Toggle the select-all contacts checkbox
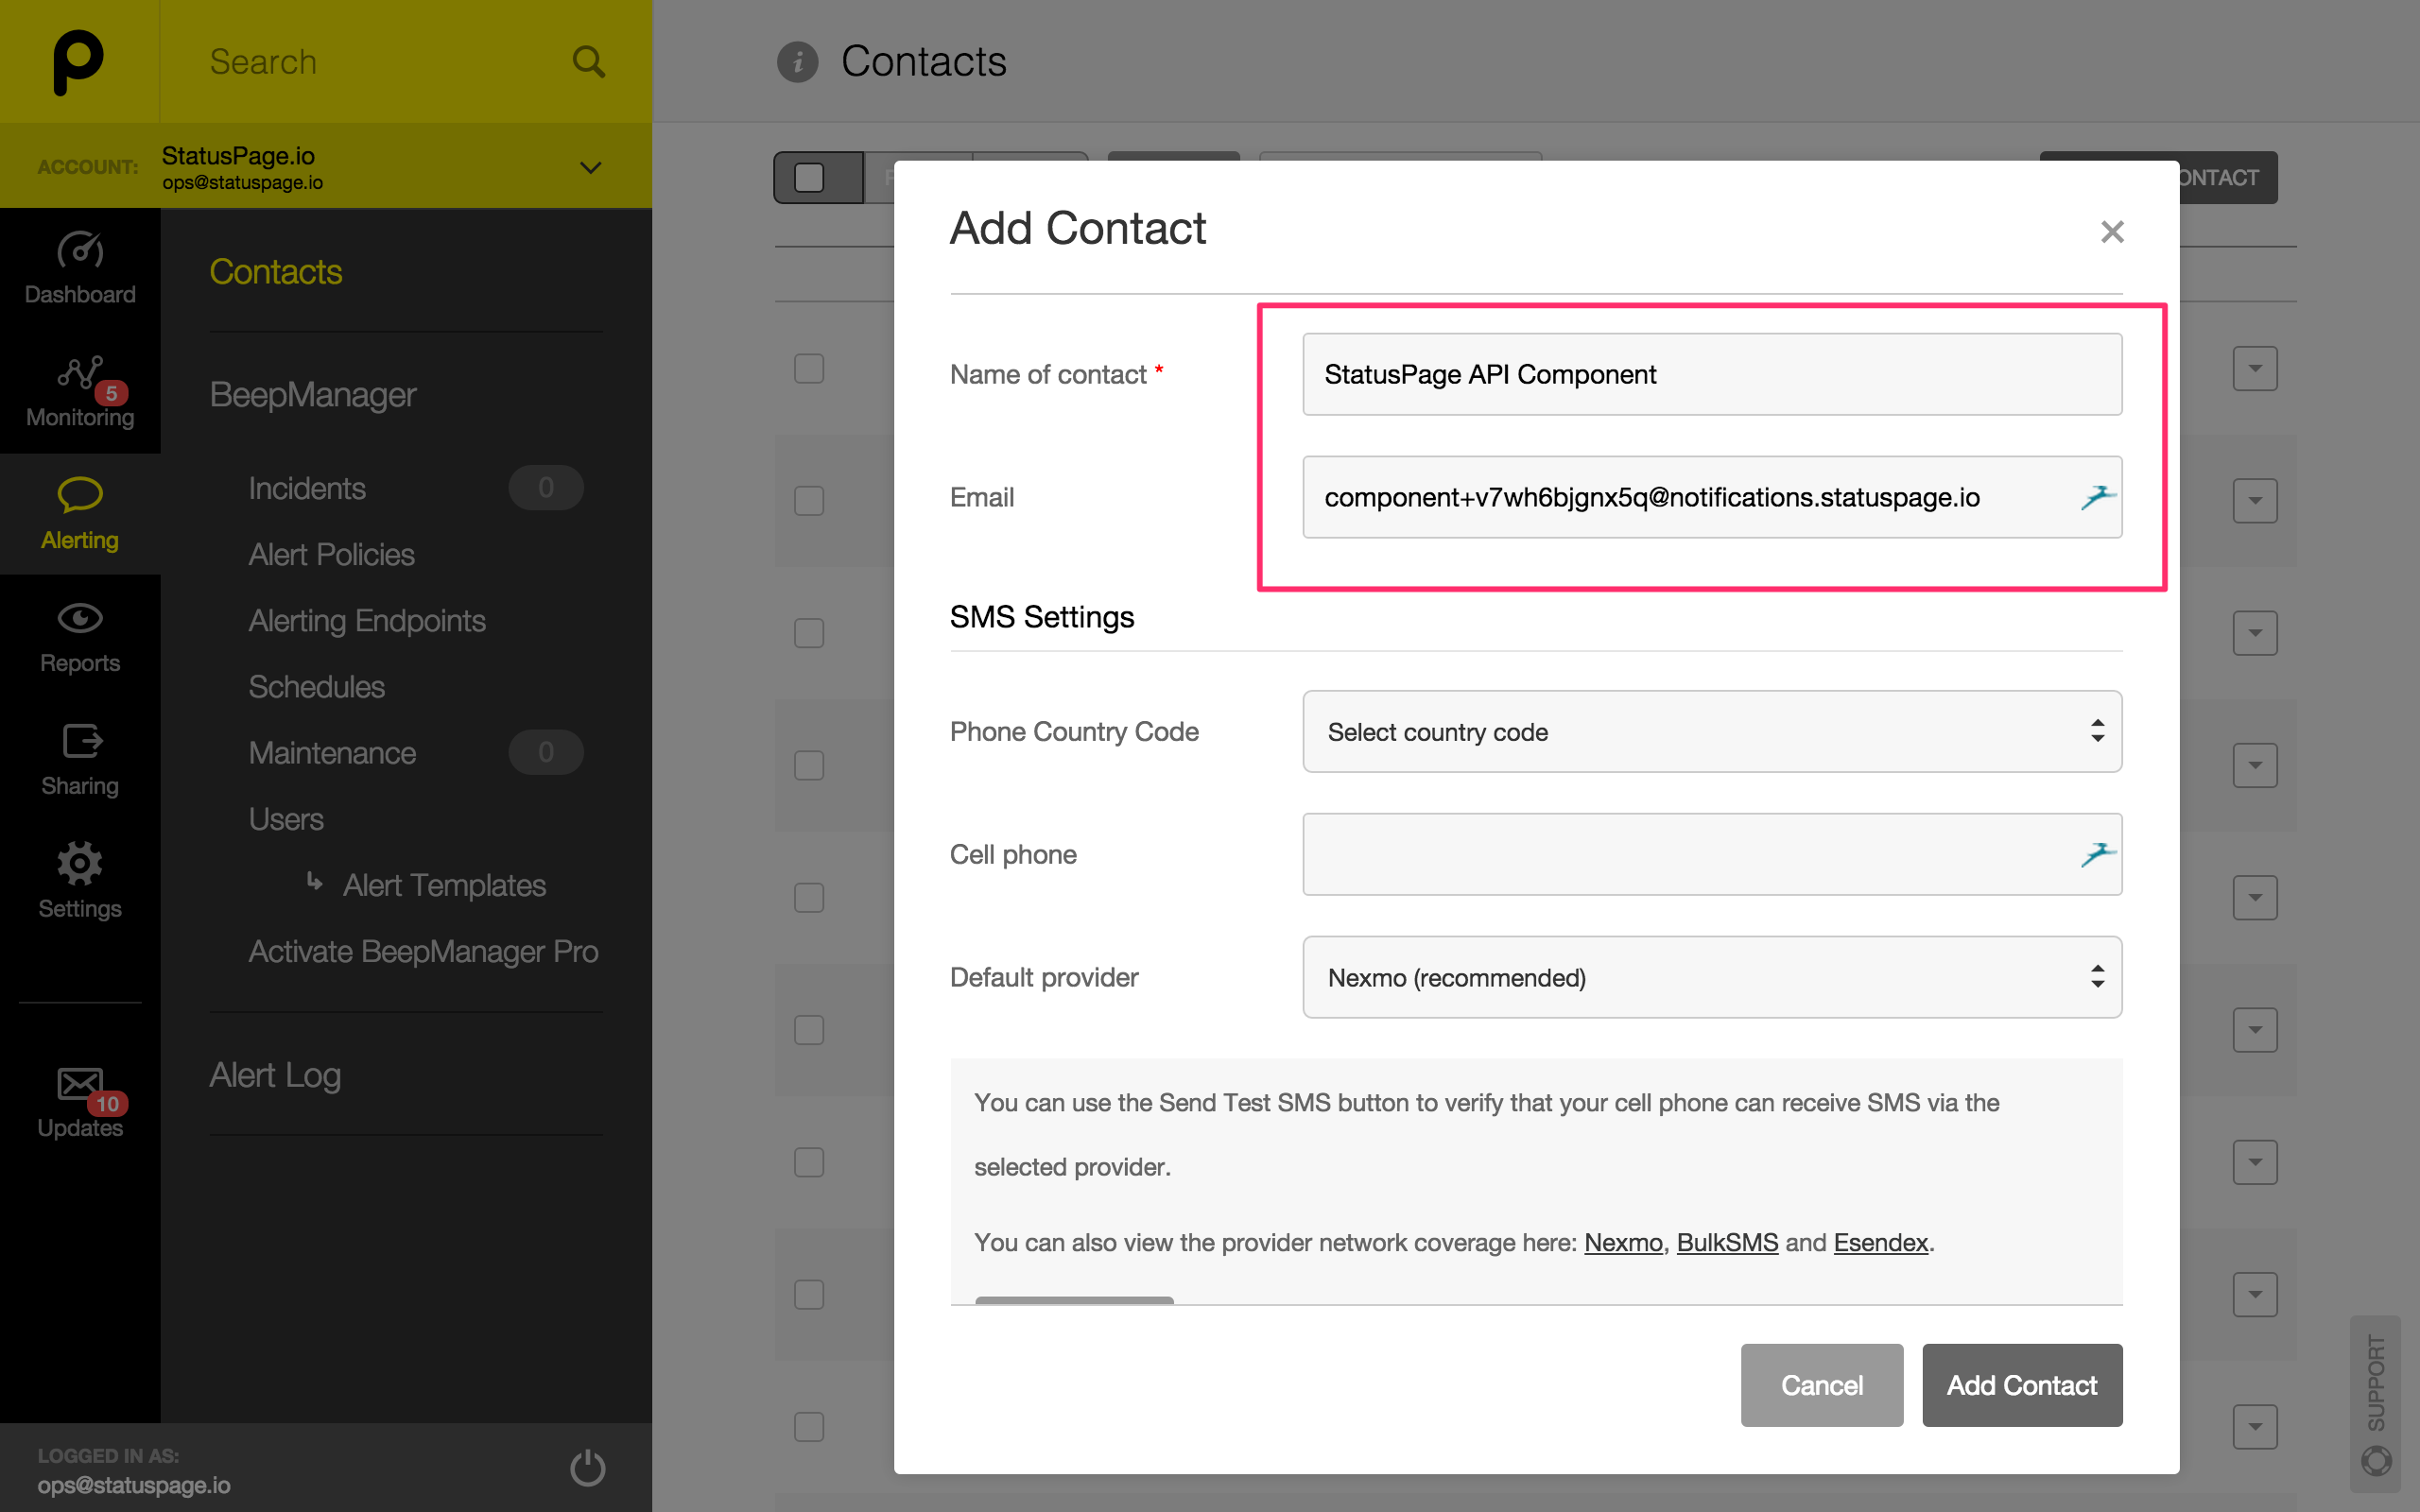This screenshot has width=2420, height=1512. pos(808,178)
